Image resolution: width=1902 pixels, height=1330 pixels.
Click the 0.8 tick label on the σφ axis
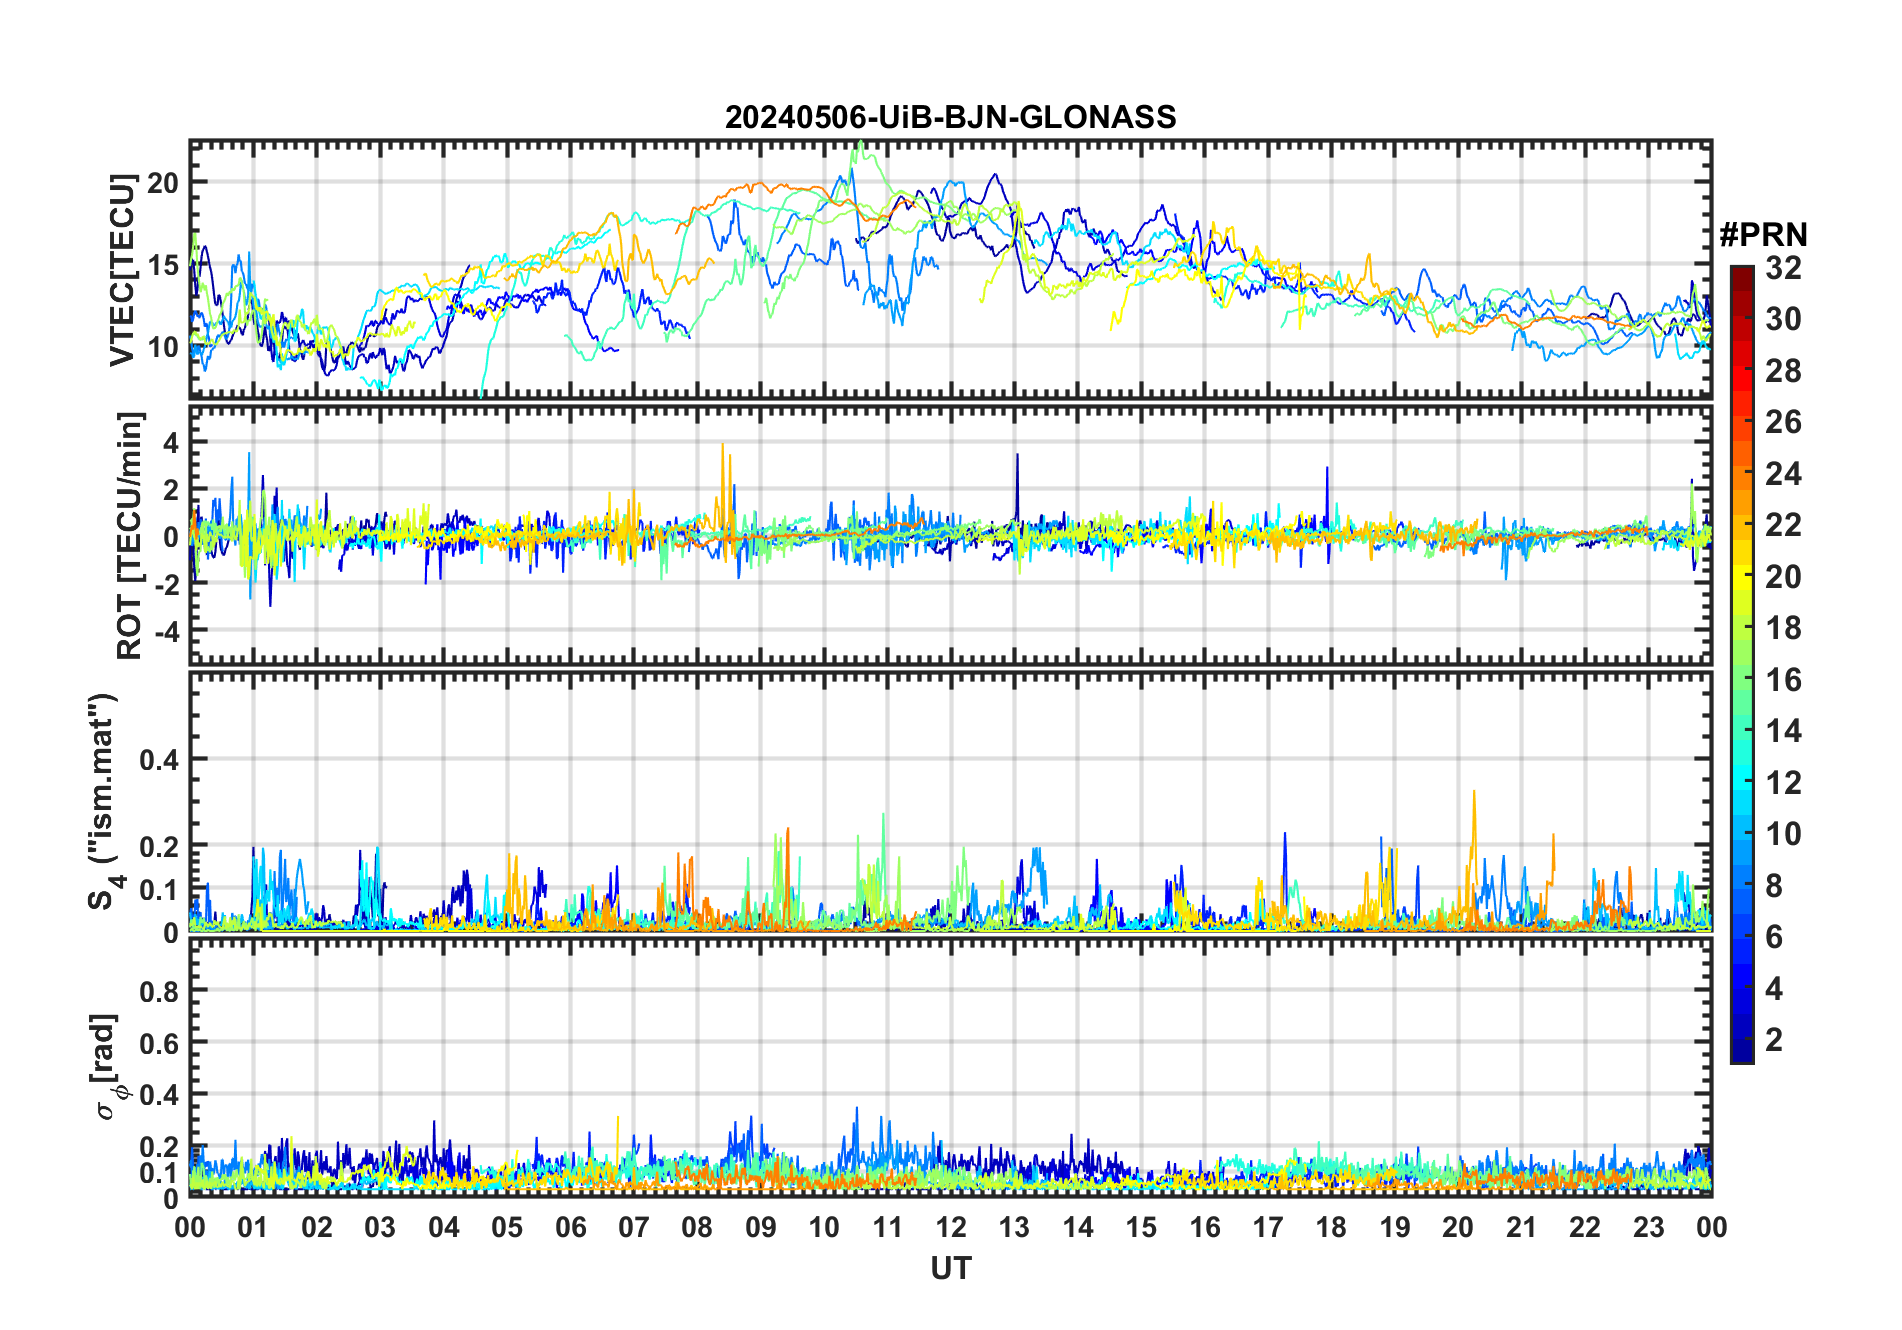[x=159, y=991]
